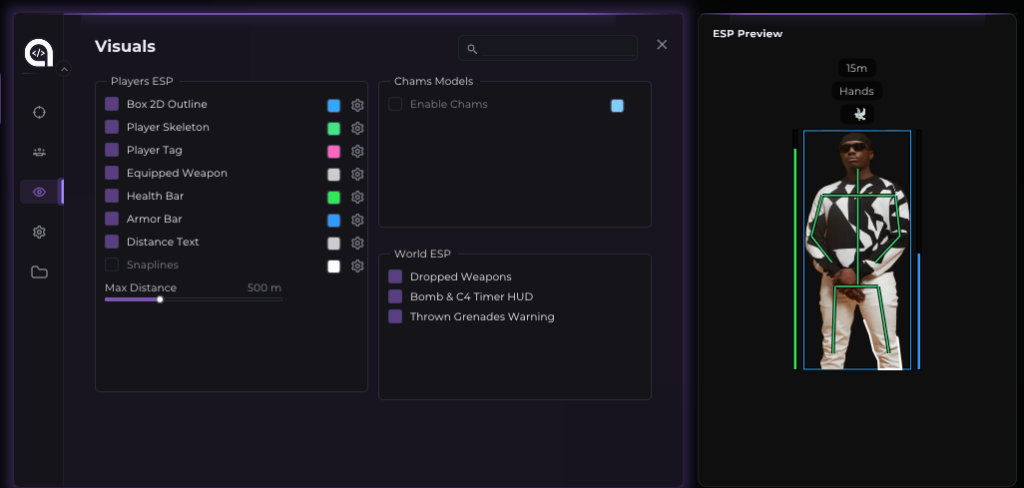Pick Snaplines white color swatch
Screen dimensions: 1024x488
[x=334, y=267]
